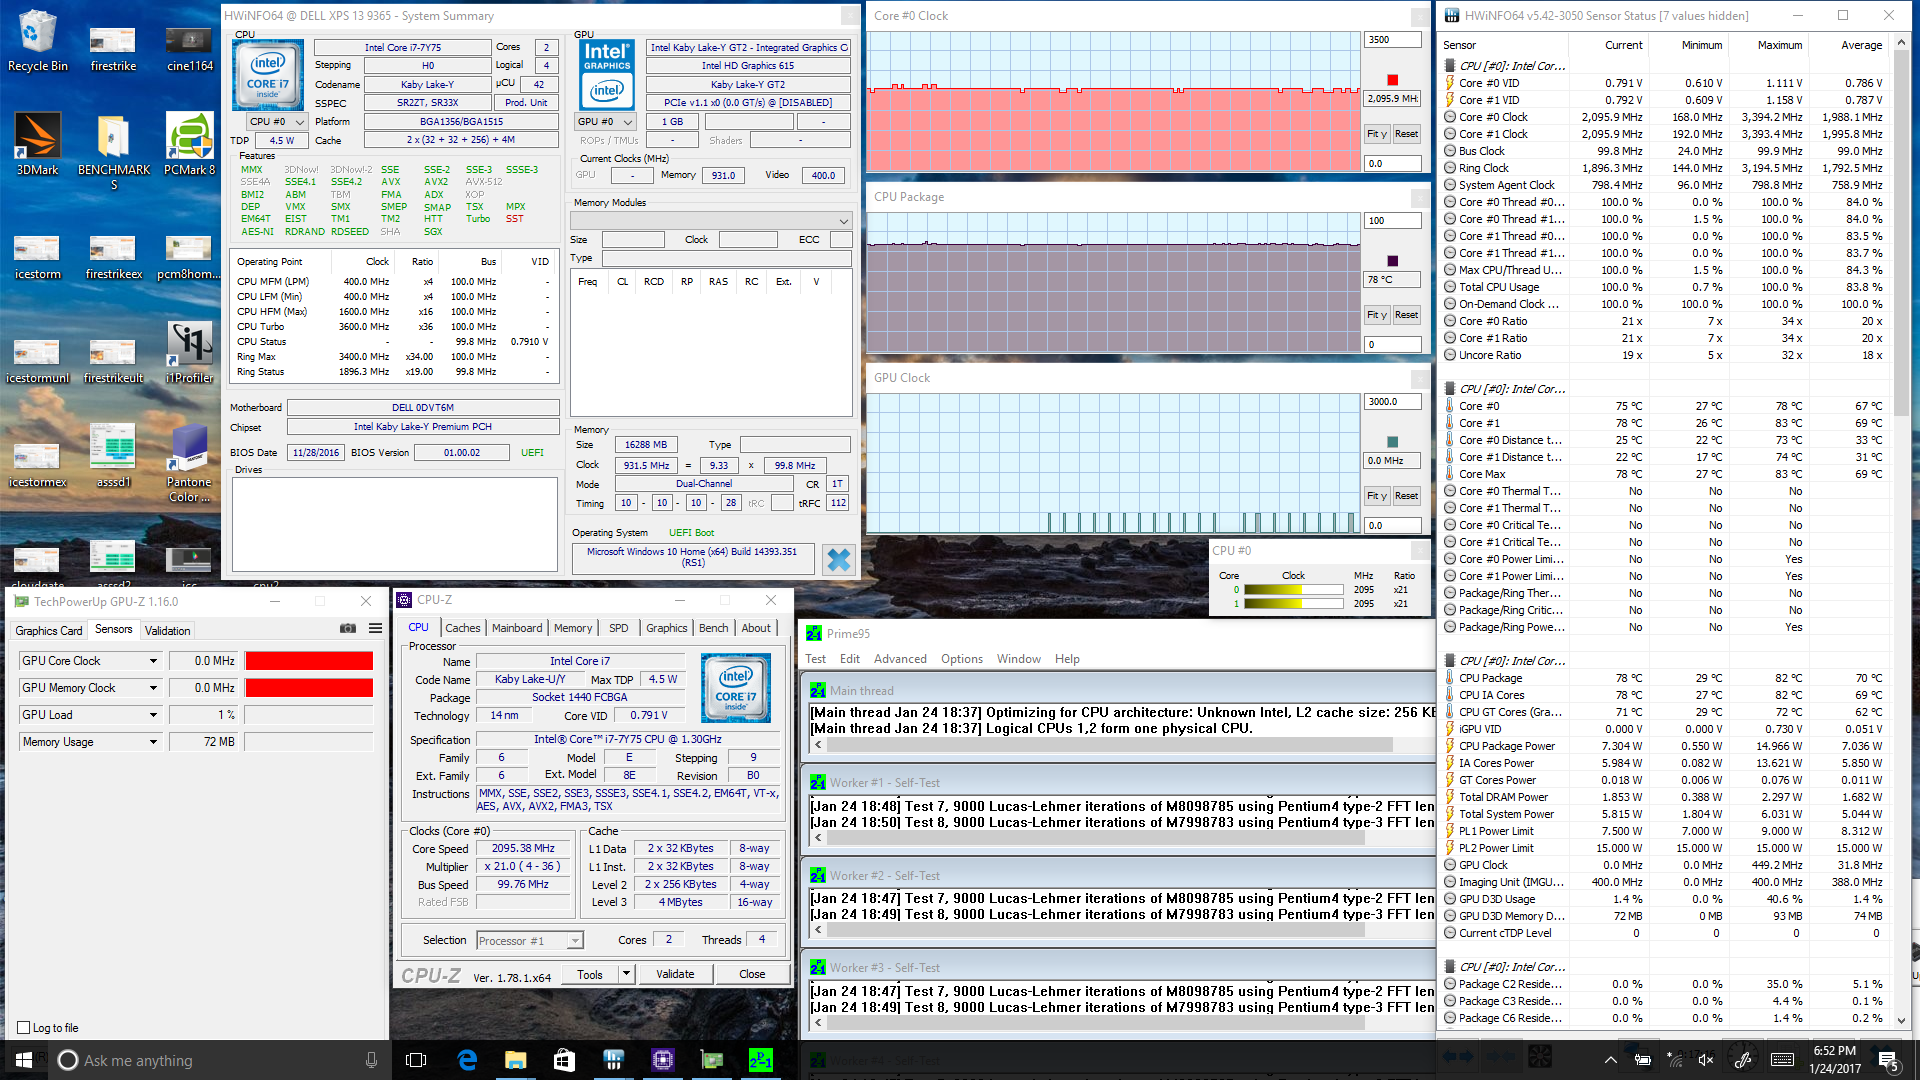Click the GPU-Z screenshot camera icon
Viewport: 1920px width, 1080px height.
point(348,628)
